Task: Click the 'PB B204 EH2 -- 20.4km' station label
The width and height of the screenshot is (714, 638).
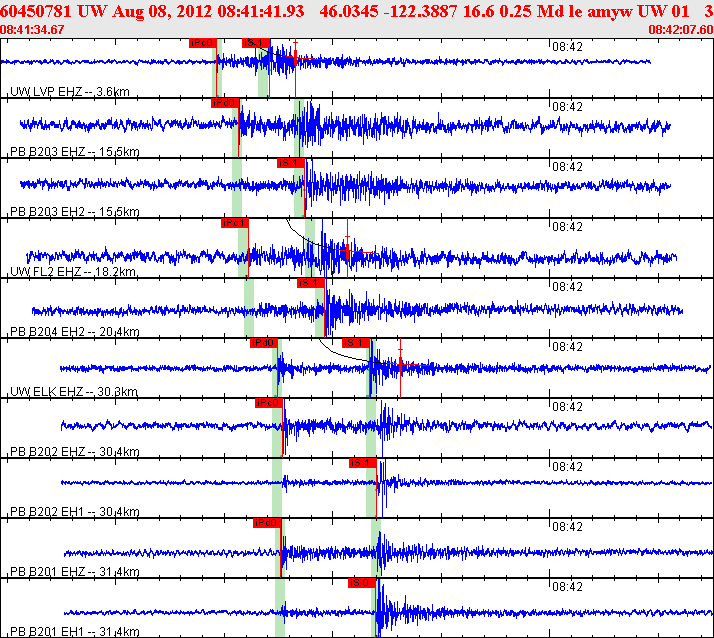Action: (75, 332)
